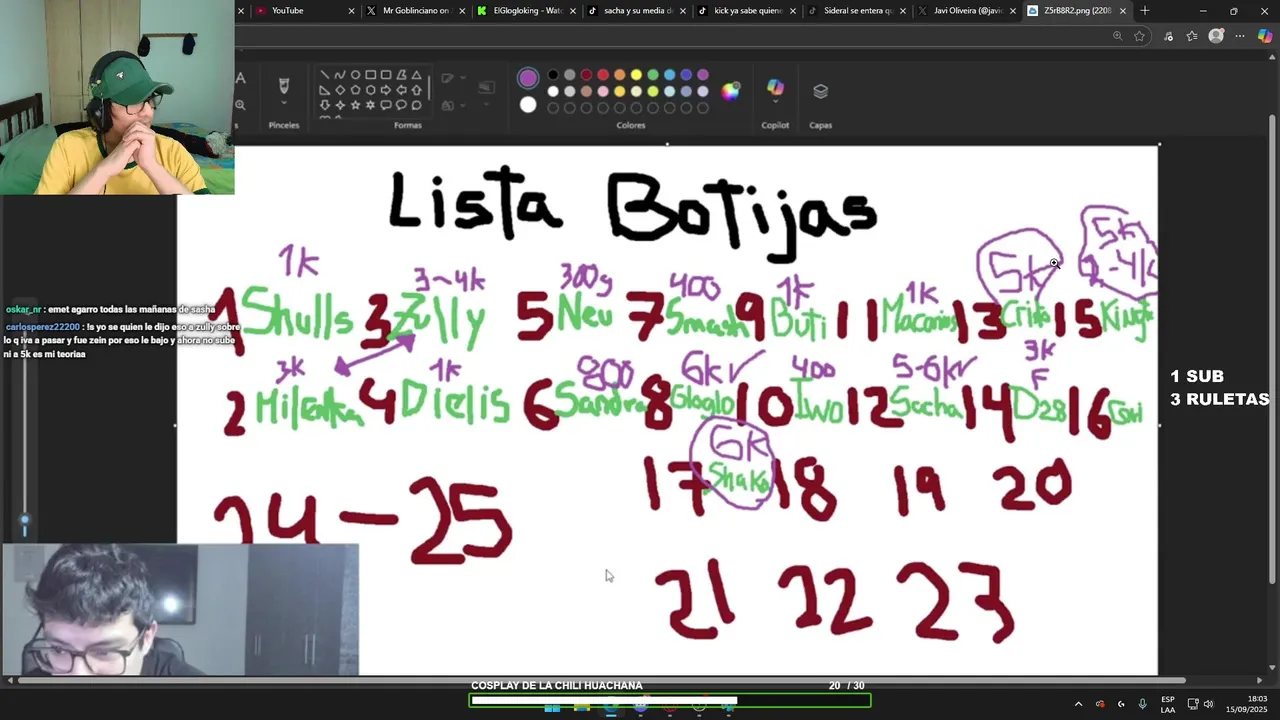Open the browser profile avatar

click(1216, 36)
